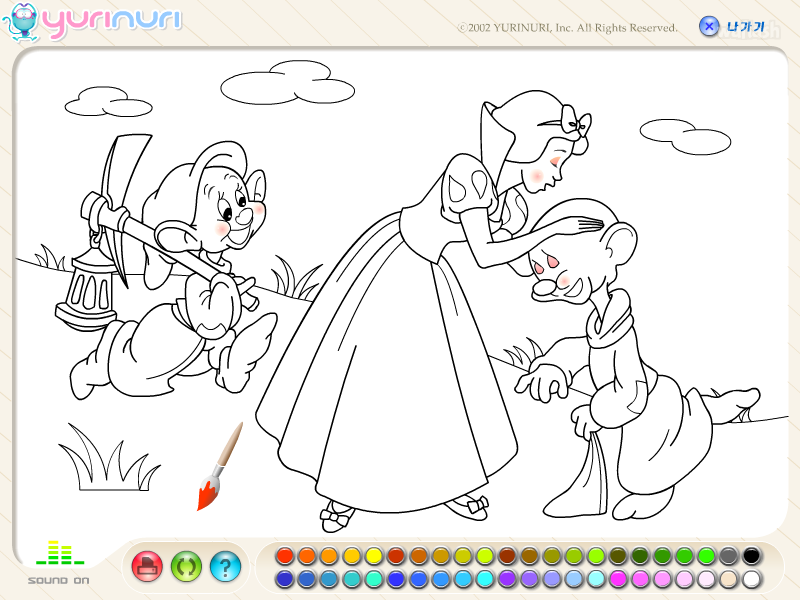
Task: Select the dark olive color swatch
Action: (618, 556)
